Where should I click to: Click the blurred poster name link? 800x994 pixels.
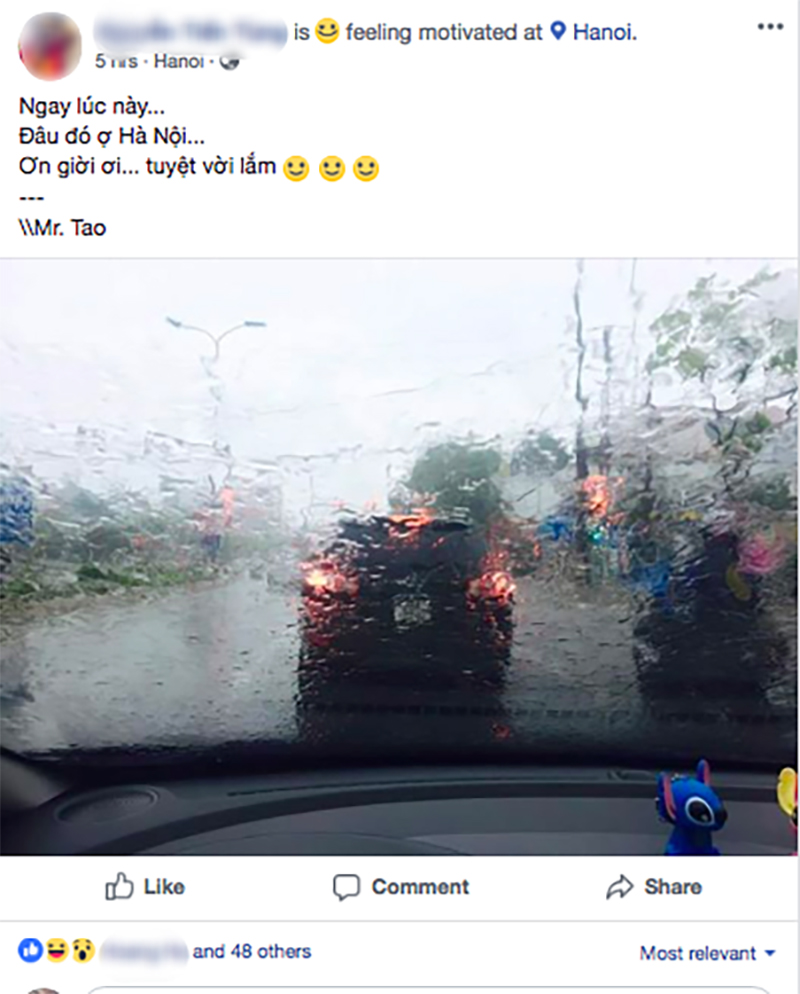(191, 31)
